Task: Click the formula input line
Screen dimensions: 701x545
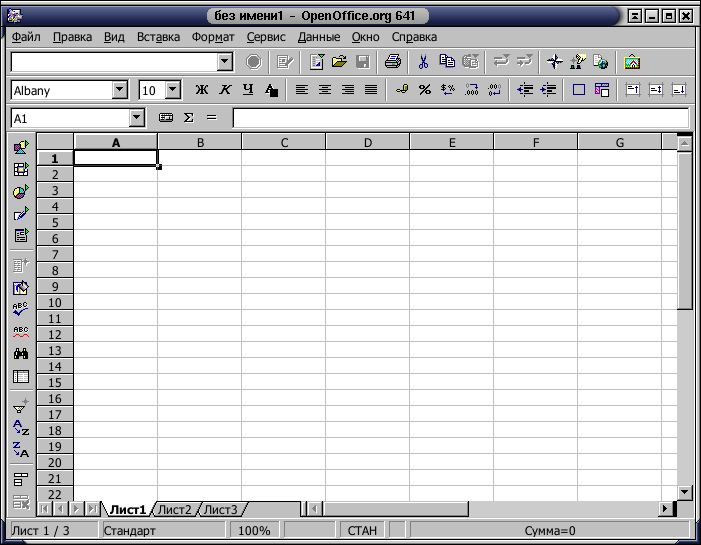Action: click(460, 118)
